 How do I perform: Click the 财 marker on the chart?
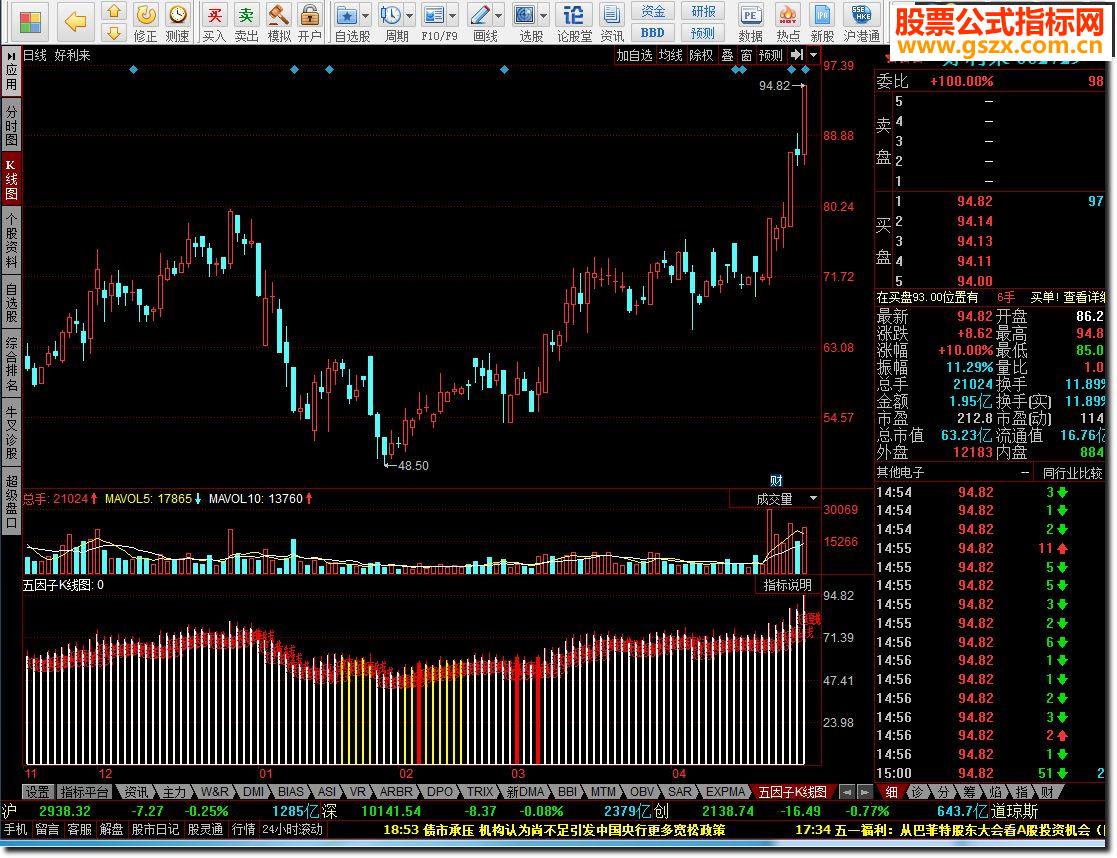pyautogui.click(x=776, y=481)
